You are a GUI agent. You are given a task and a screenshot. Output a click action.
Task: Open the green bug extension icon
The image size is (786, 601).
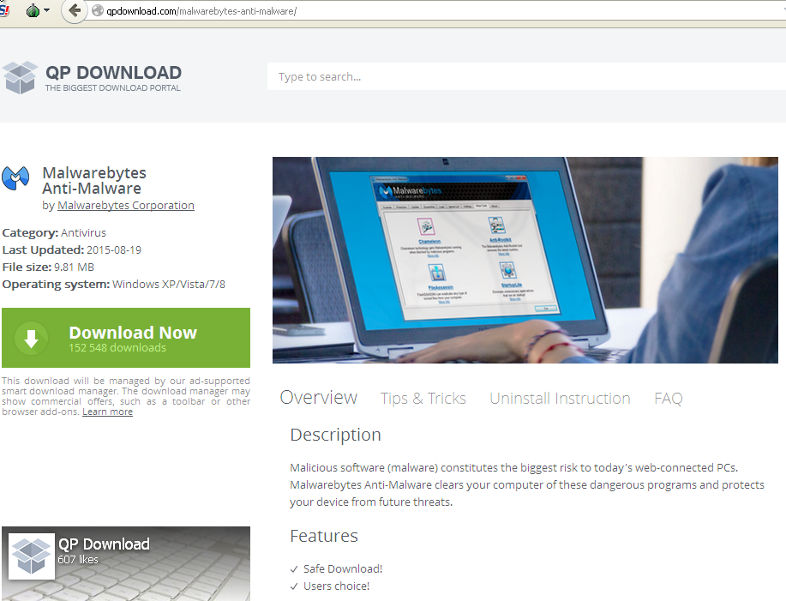pyautogui.click(x=33, y=11)
